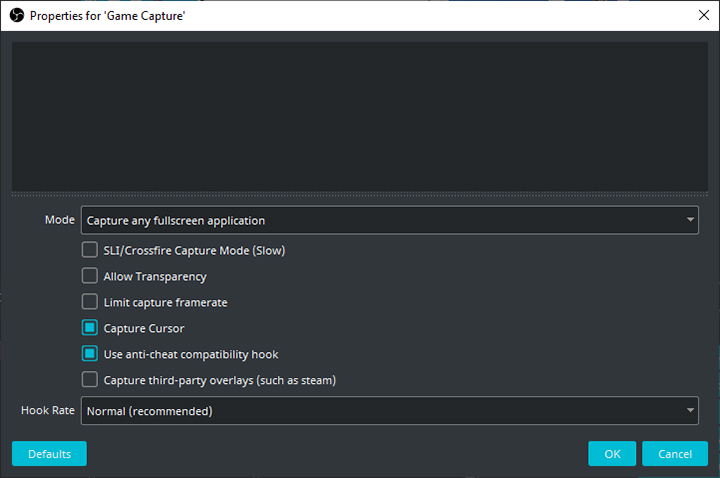The image size is (720, 478).
Task: Click the OBS logo icon in title bar
Action: click(17, 16)
